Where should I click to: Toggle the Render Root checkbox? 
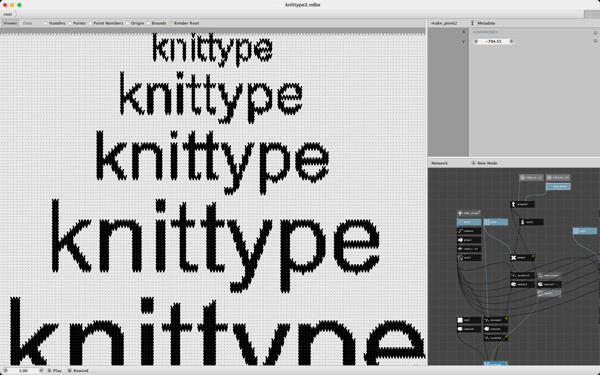[x=171, y=23]
